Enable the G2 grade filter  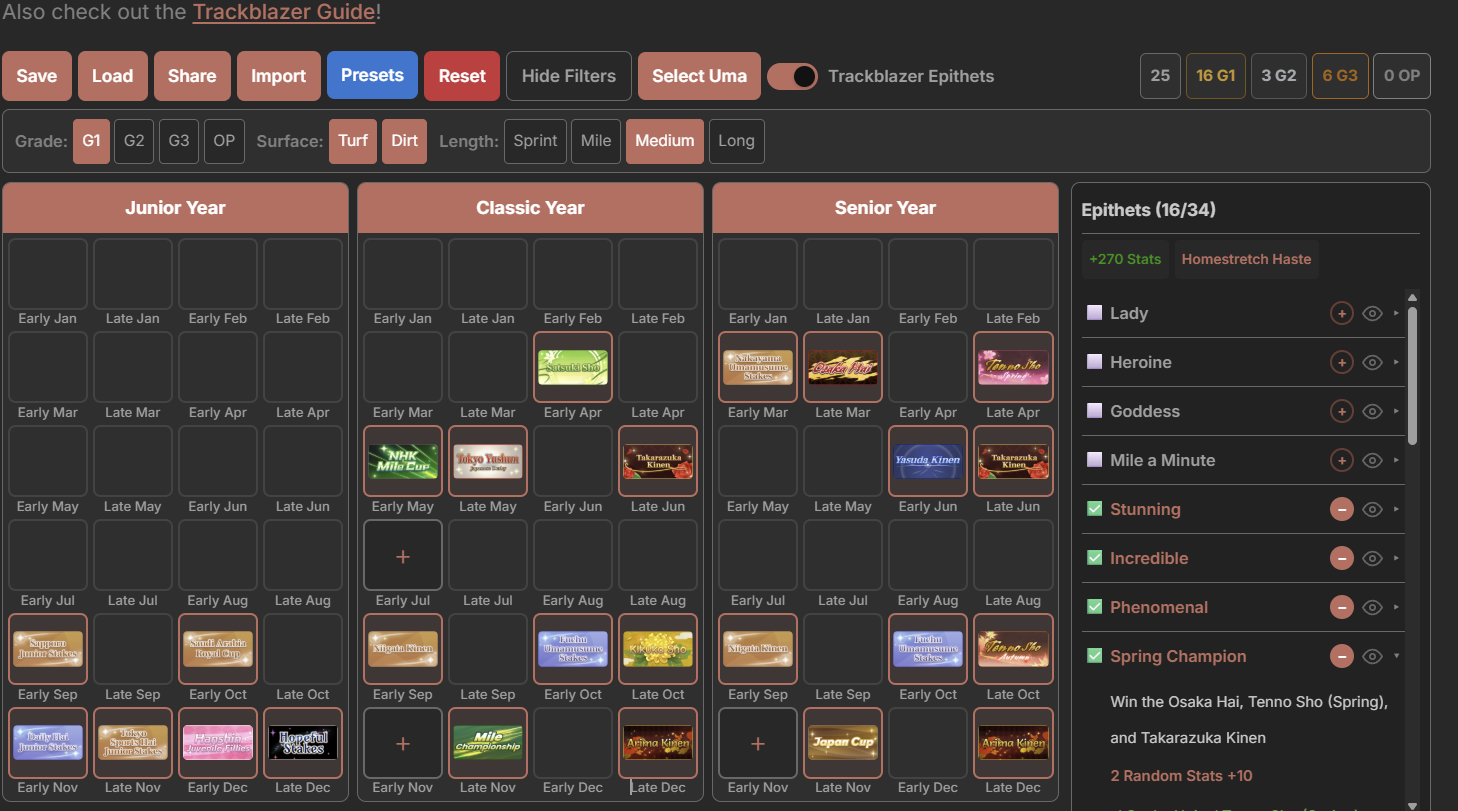(134, 141)
